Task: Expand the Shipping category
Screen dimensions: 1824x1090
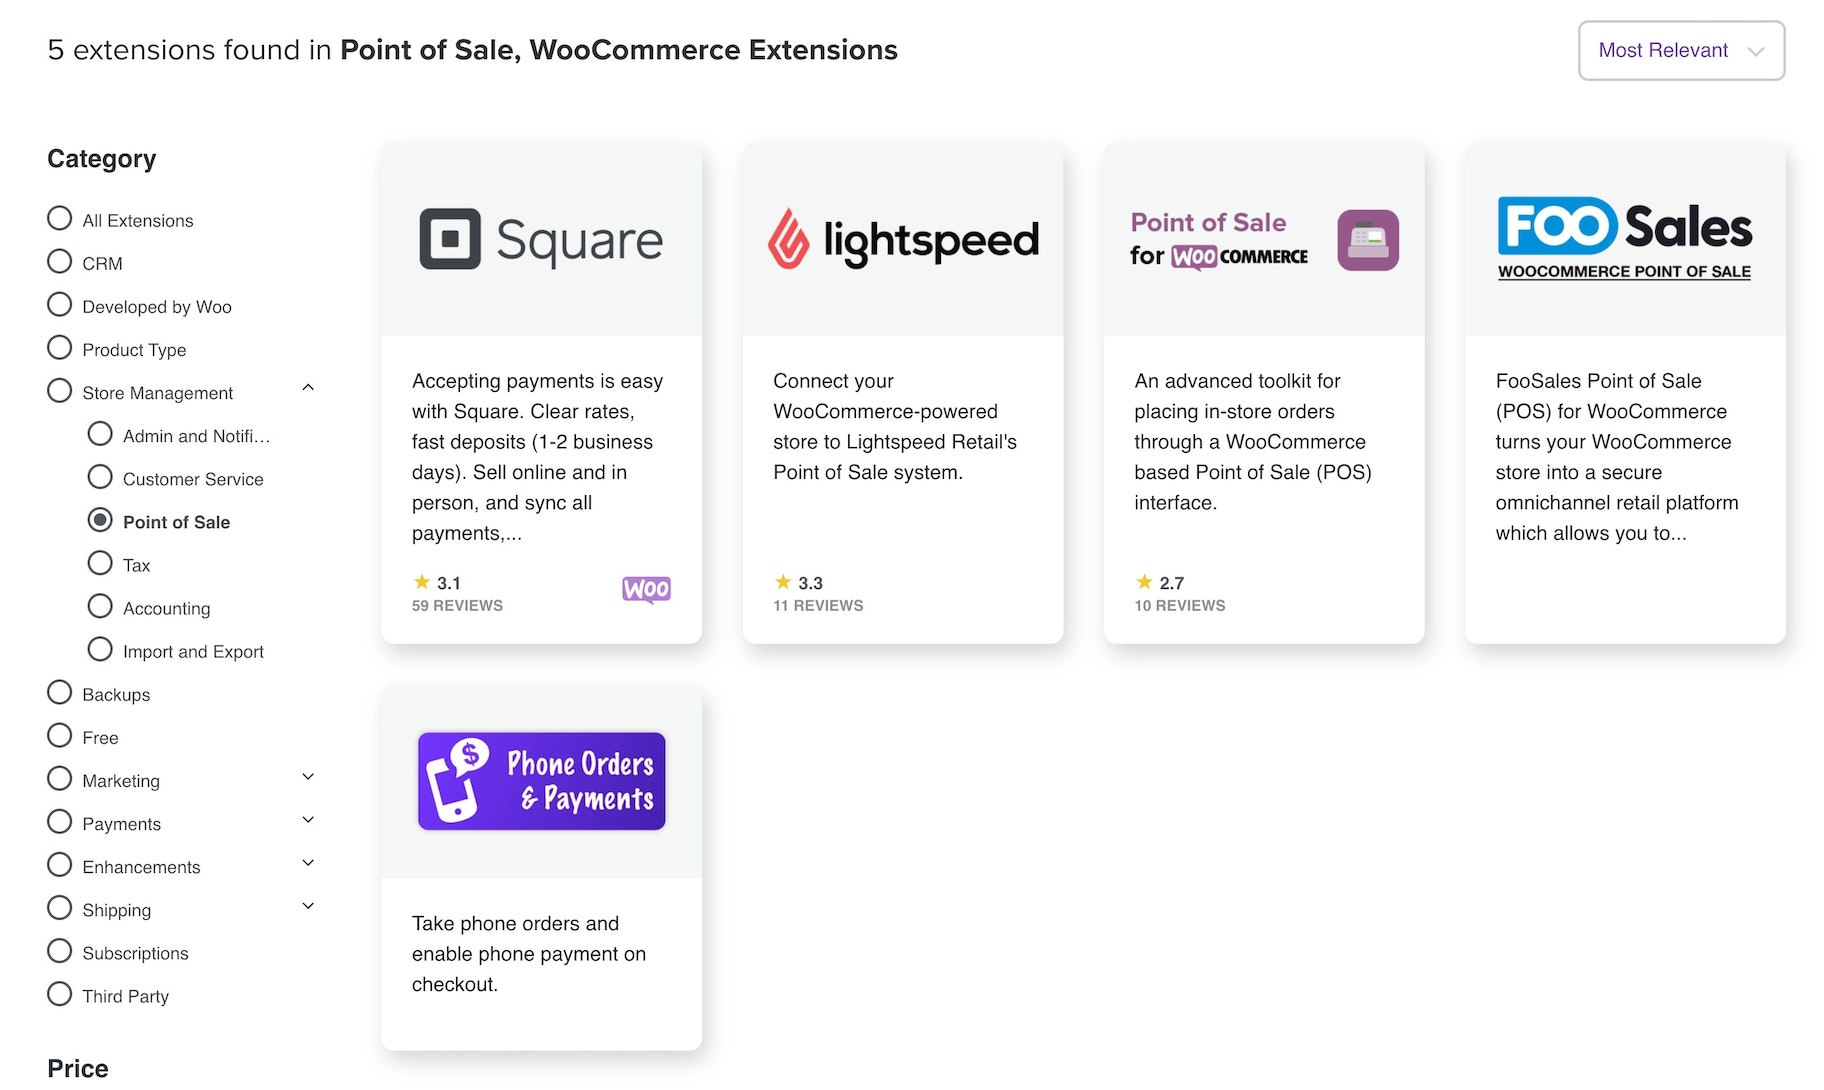Action: tap(307, 906)
